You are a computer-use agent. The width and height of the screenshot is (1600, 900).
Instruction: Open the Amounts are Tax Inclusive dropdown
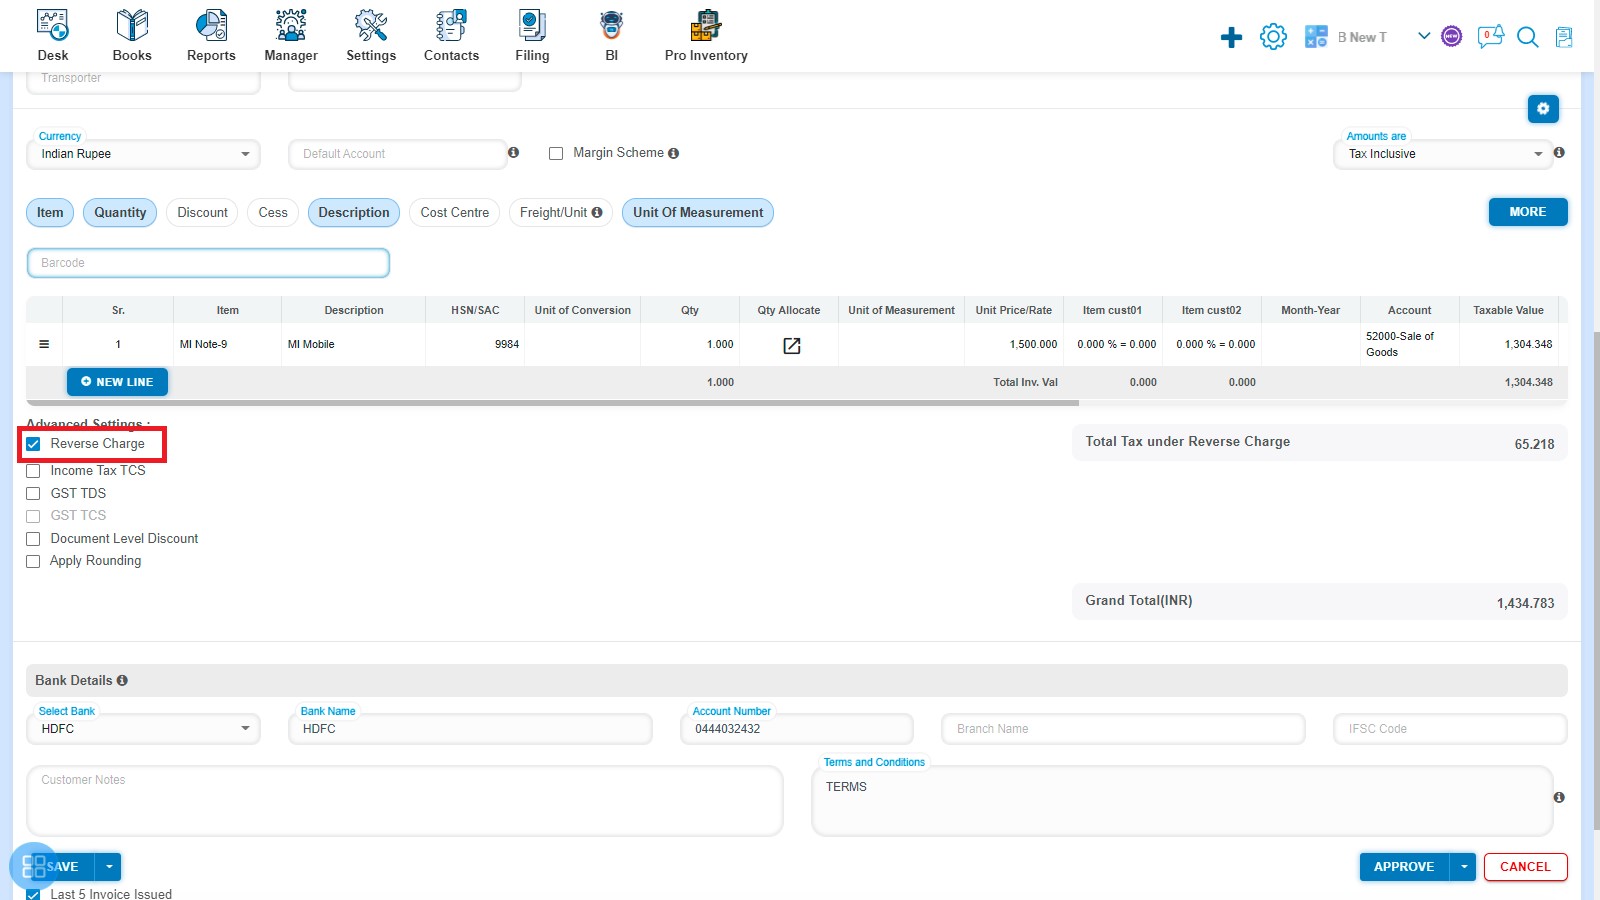click(1442, 154)
